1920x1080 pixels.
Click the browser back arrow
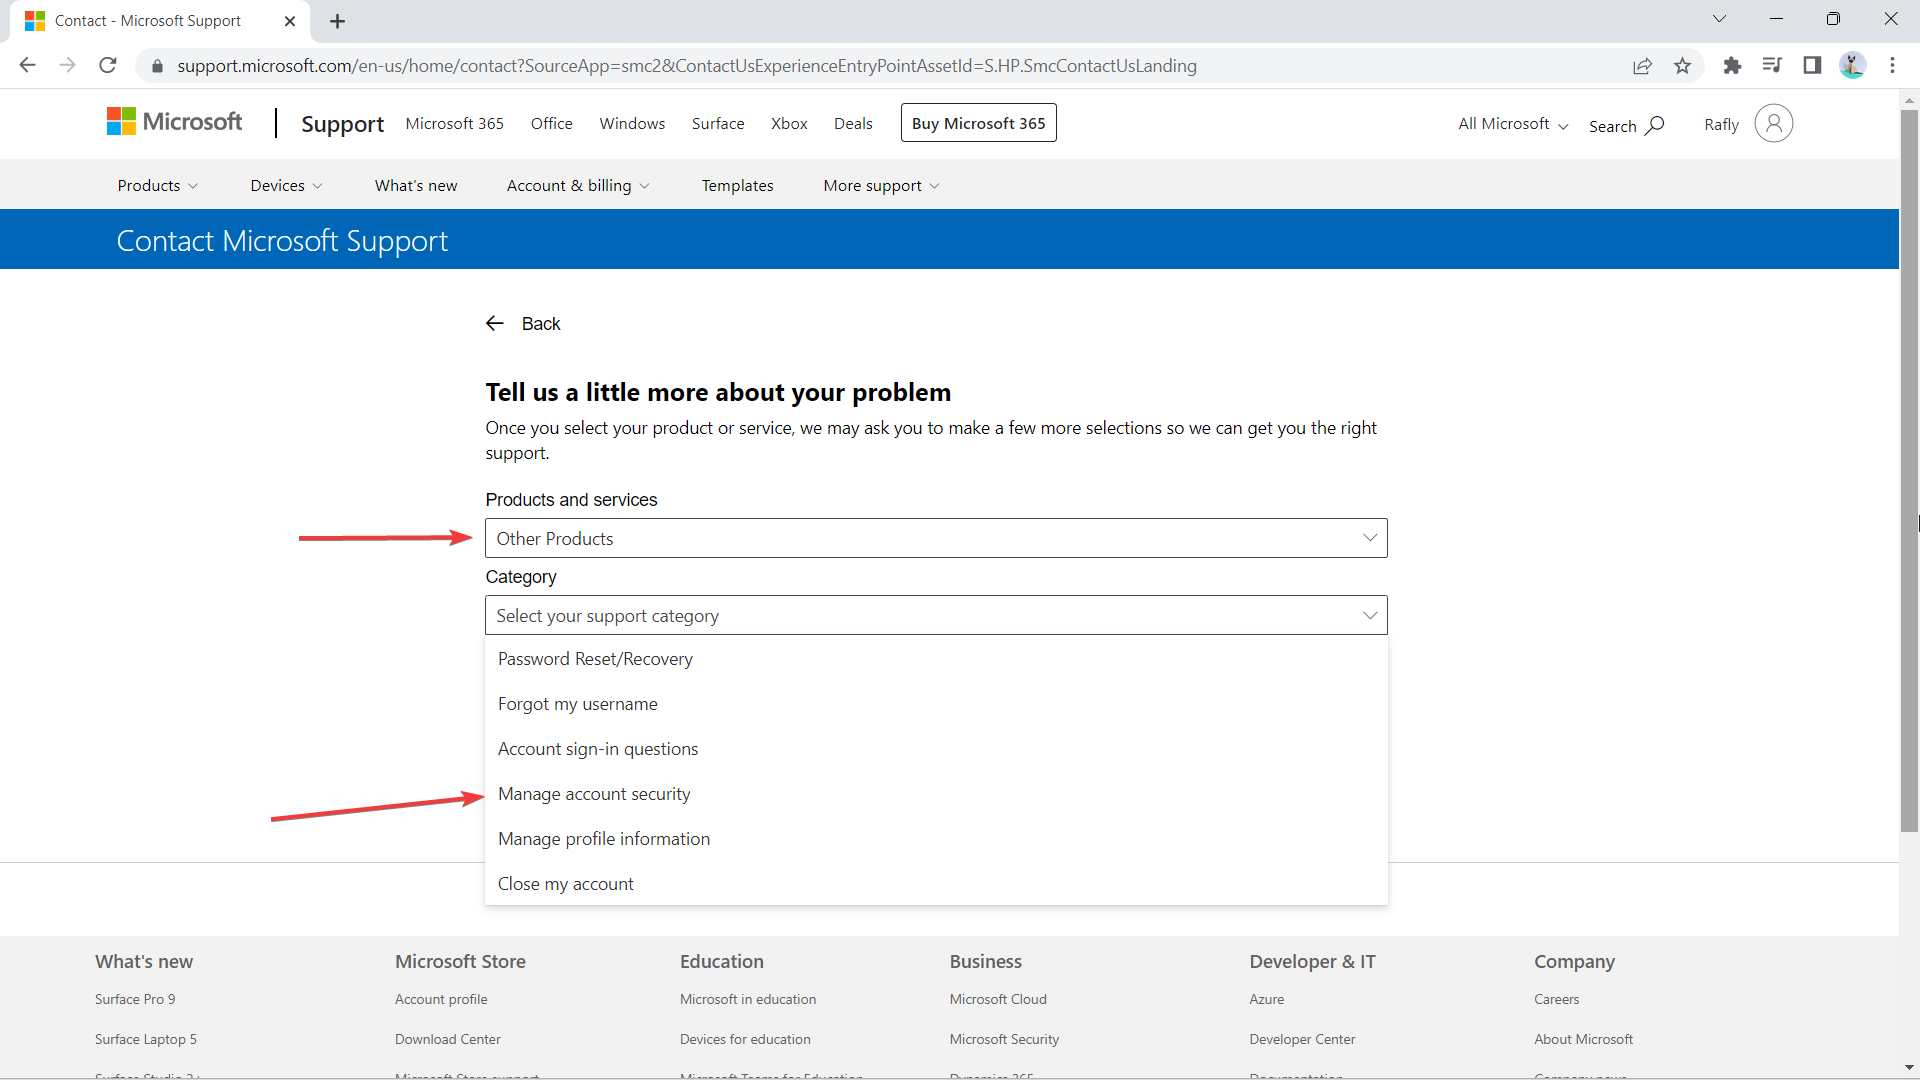point(27,65)
